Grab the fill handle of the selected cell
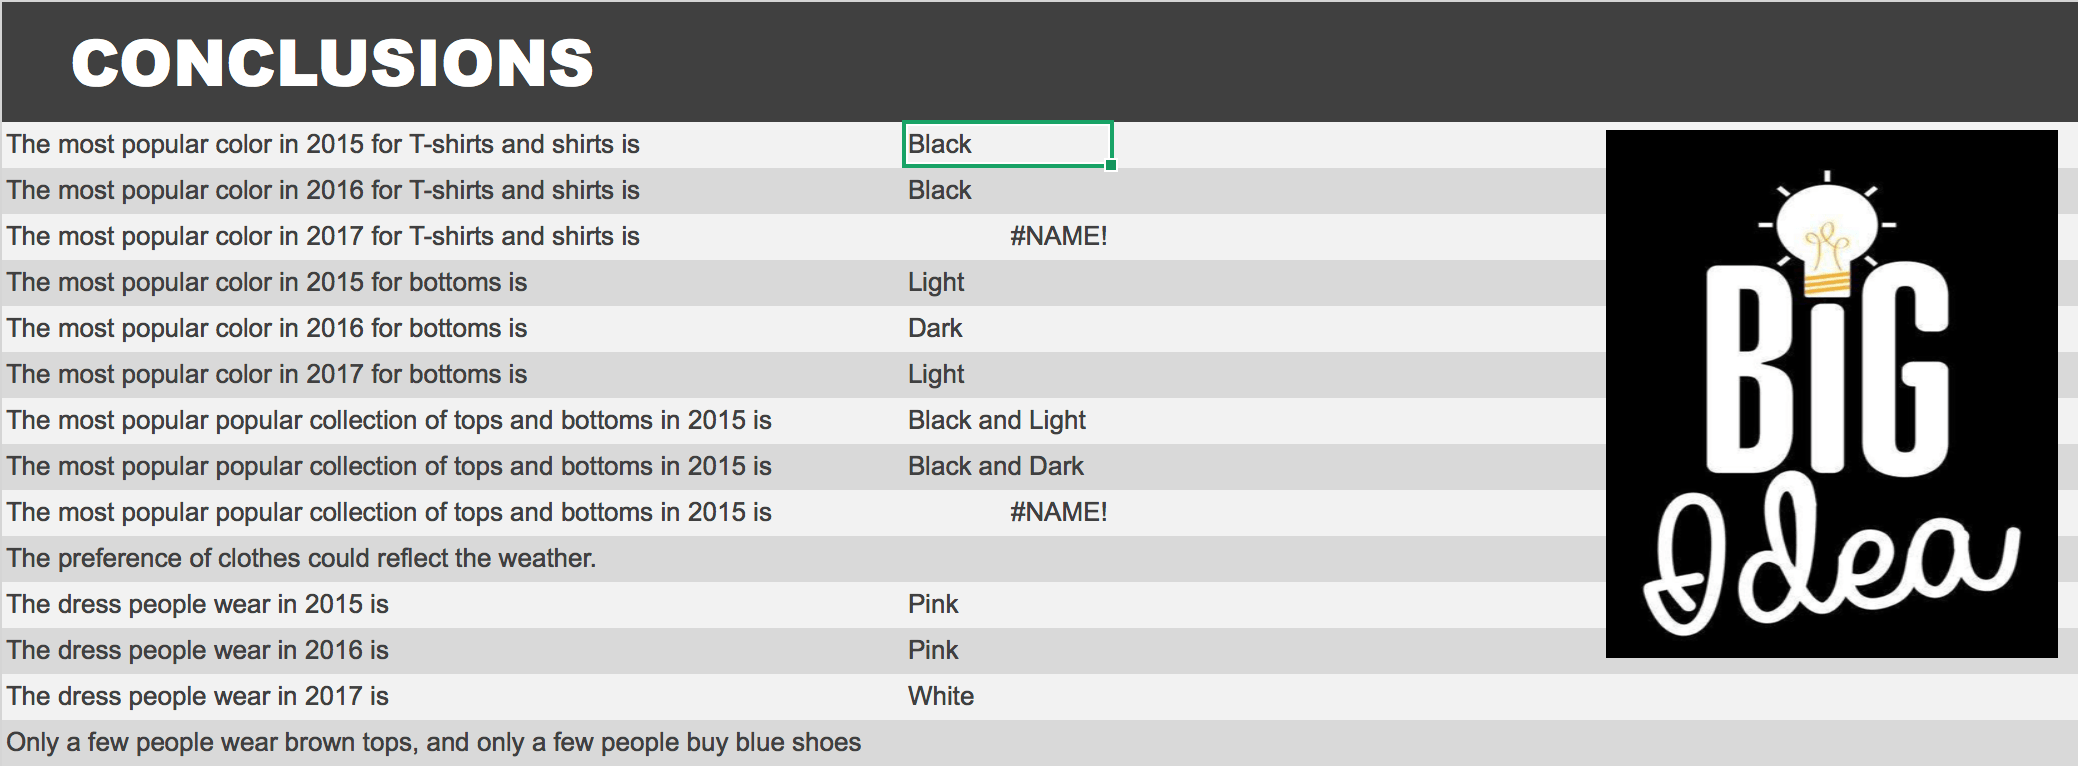2078x766 pixels. pos(1111,165)
